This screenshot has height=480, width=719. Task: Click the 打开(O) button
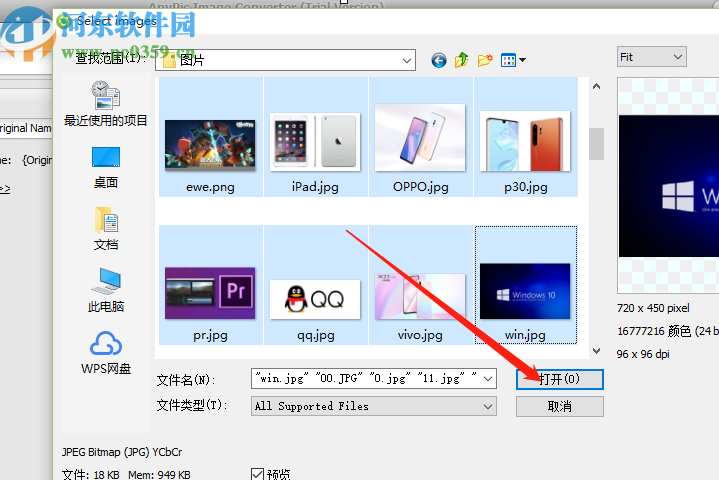pyautogui.click(x=559, y=379)
